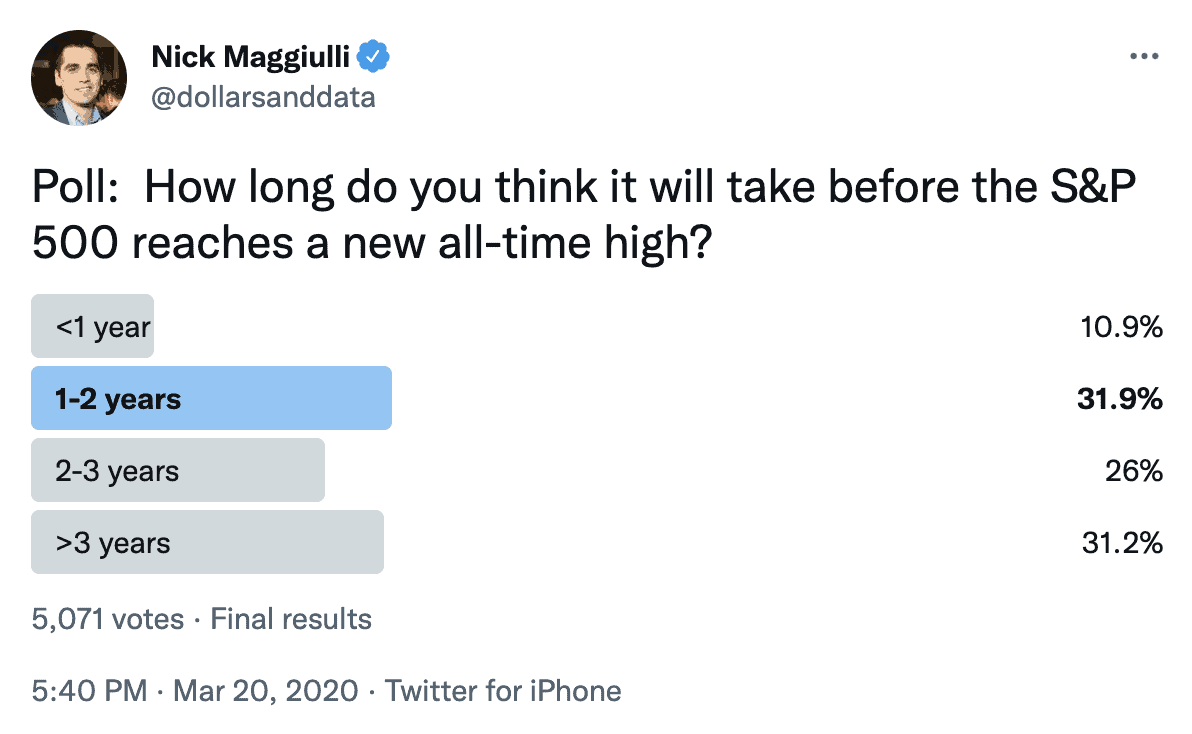Select the 2-3 years poll bar
Viewport: 1192px width, 734px height.
[x=178, y=470]
